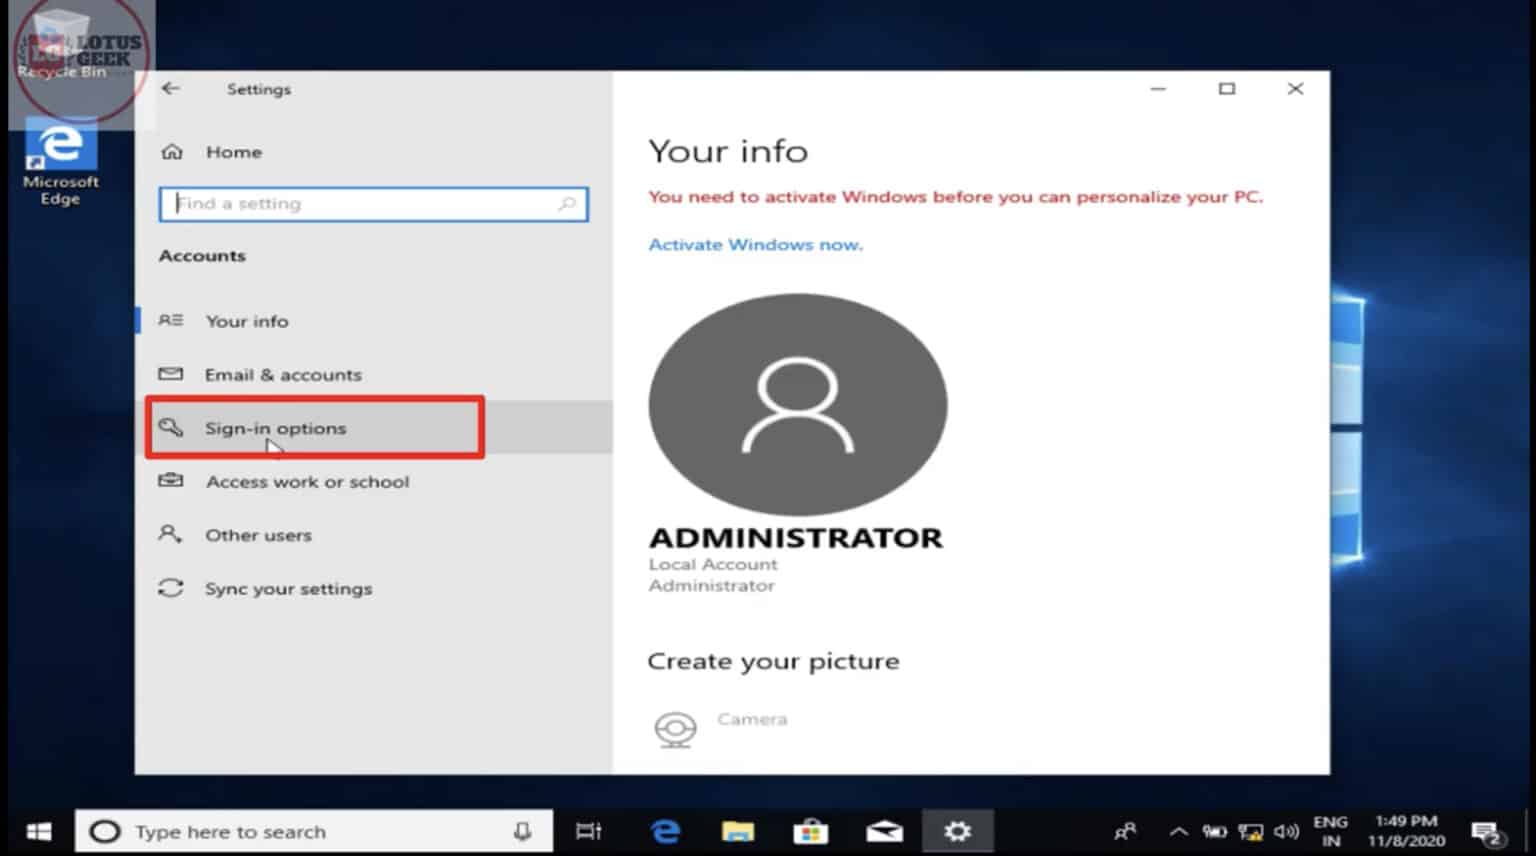Open Access work or school settings
The image size is (1536, 856).
click(307, 481)
